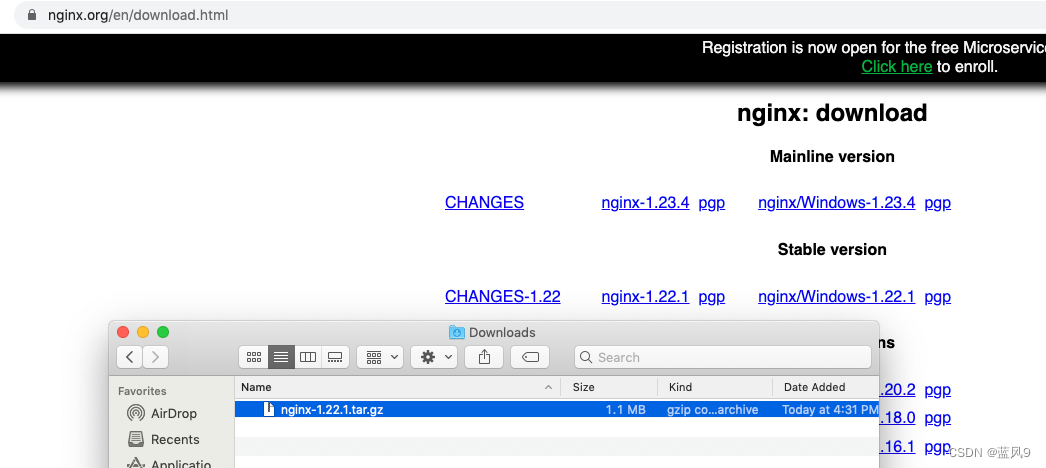Switch Finder to column view
Image resolution: width=1046 pixels, height=468 pixels.
[x=308, y=357]
